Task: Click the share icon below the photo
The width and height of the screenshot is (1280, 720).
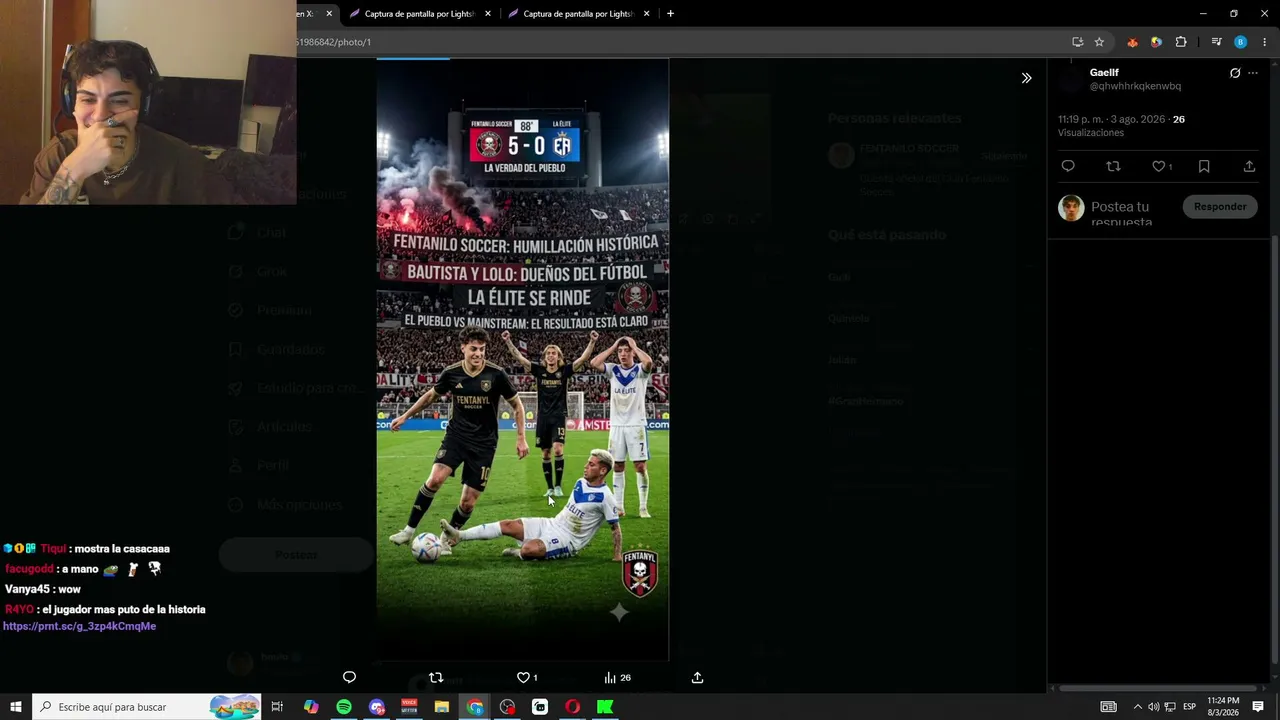Action: click(x=697, y=677)
